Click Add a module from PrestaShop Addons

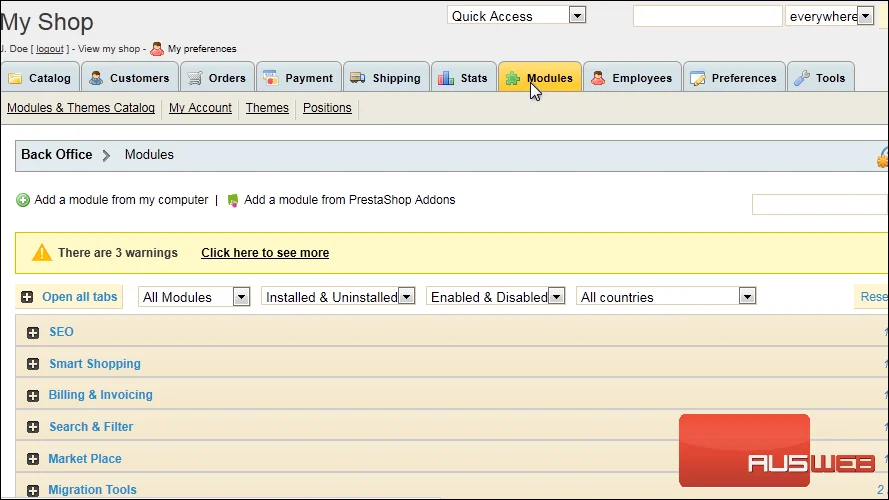[x=349, y=200]
